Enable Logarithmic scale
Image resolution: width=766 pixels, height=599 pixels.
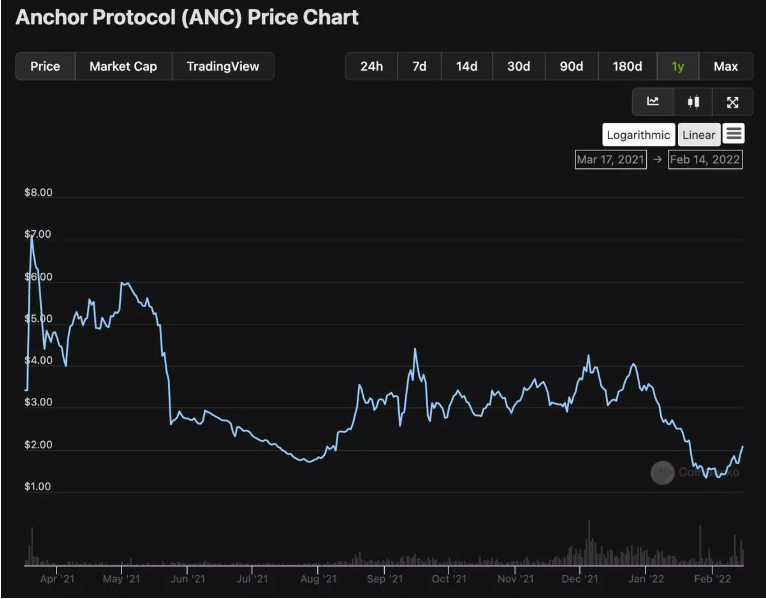[x=638, y=135]
